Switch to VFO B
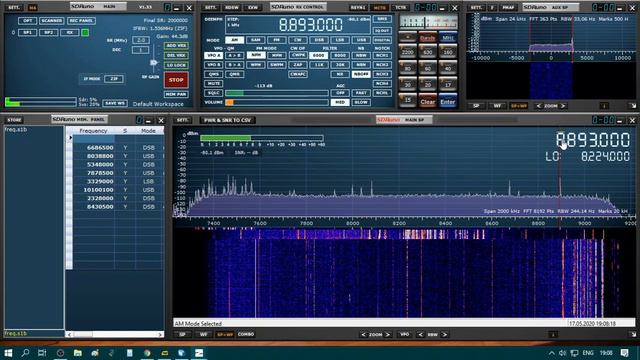 click(213, 64)
